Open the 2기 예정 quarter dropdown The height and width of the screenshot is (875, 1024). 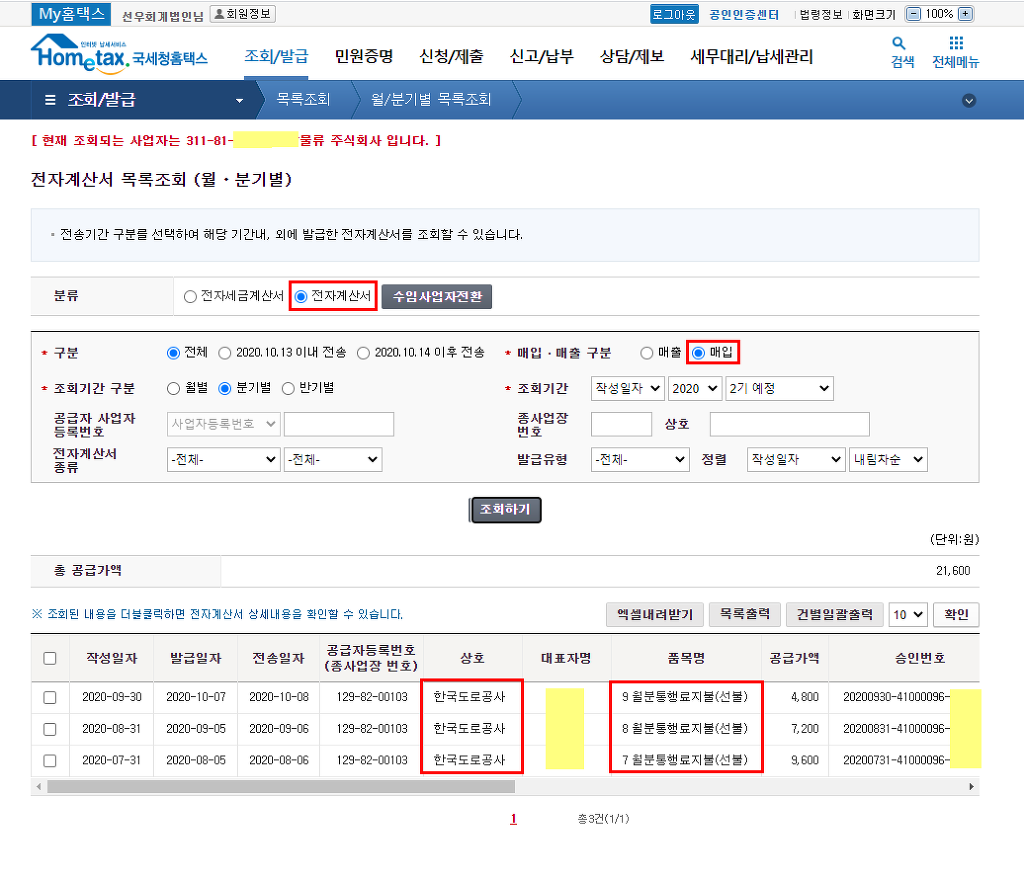pyautogui.click(x=779, y=389)
